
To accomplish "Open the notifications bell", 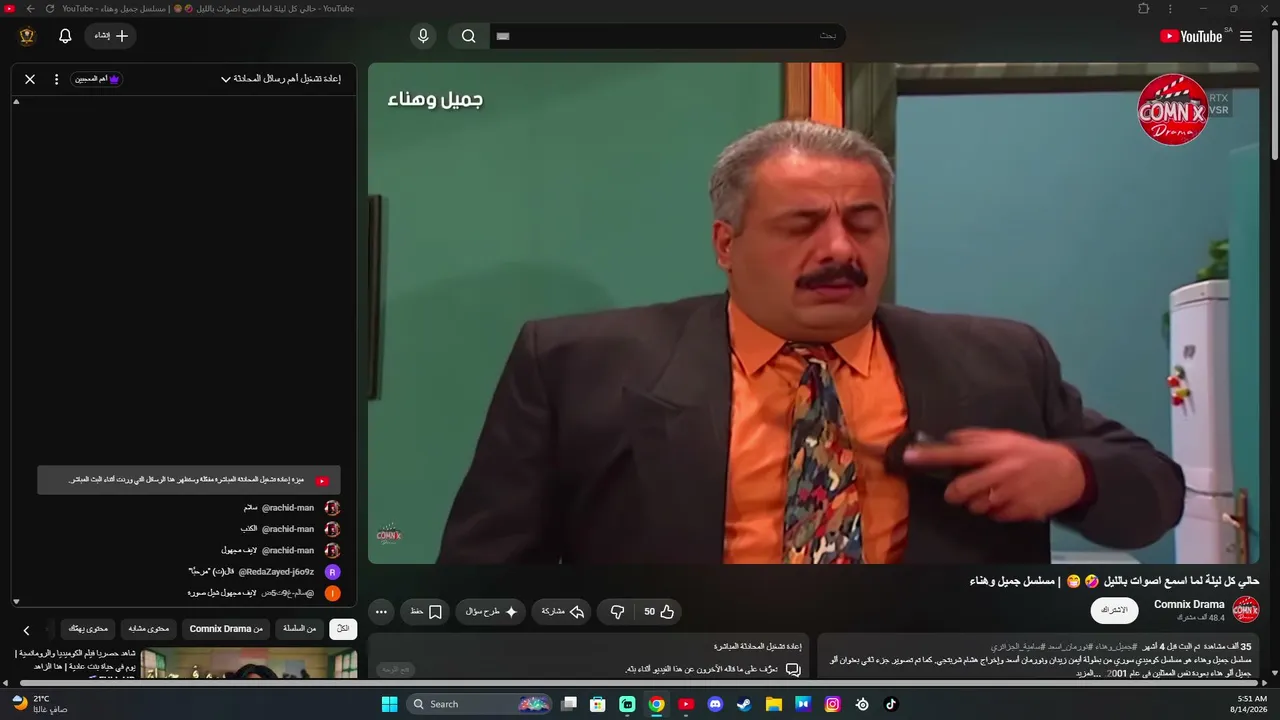I will [x=65, y=36].
